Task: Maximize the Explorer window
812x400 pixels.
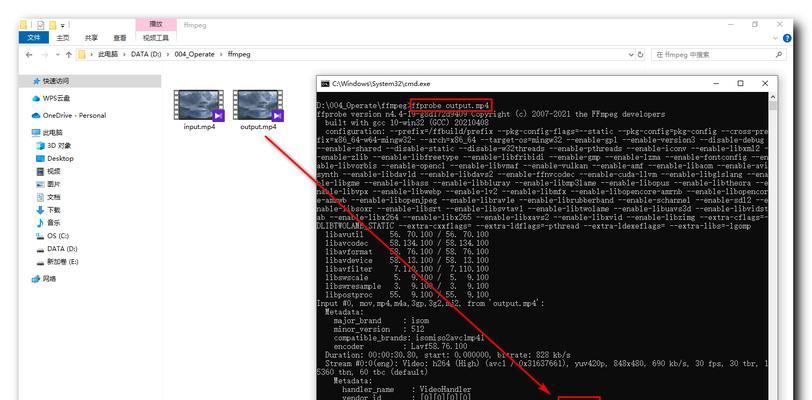Action: pos(755,24)
